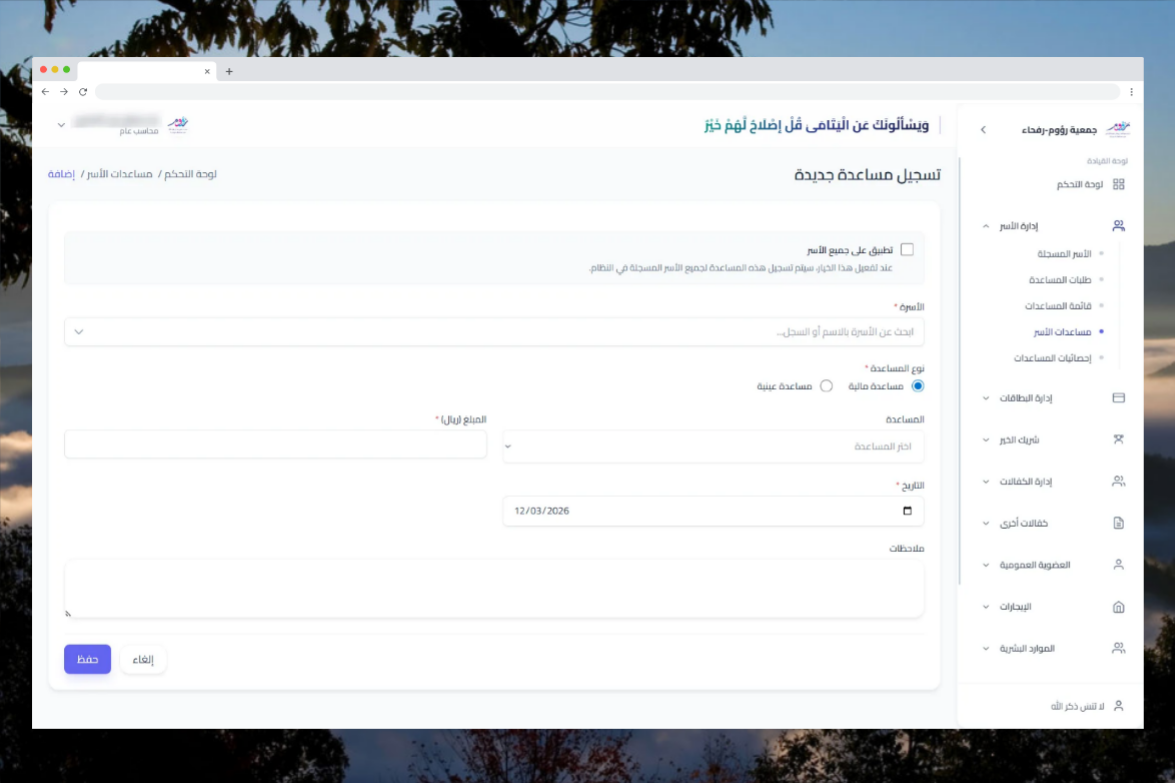Click the association logo in the sidebar header
Screen dimensions: 1175x783
pyautogui.click(x=1117, y=129)
